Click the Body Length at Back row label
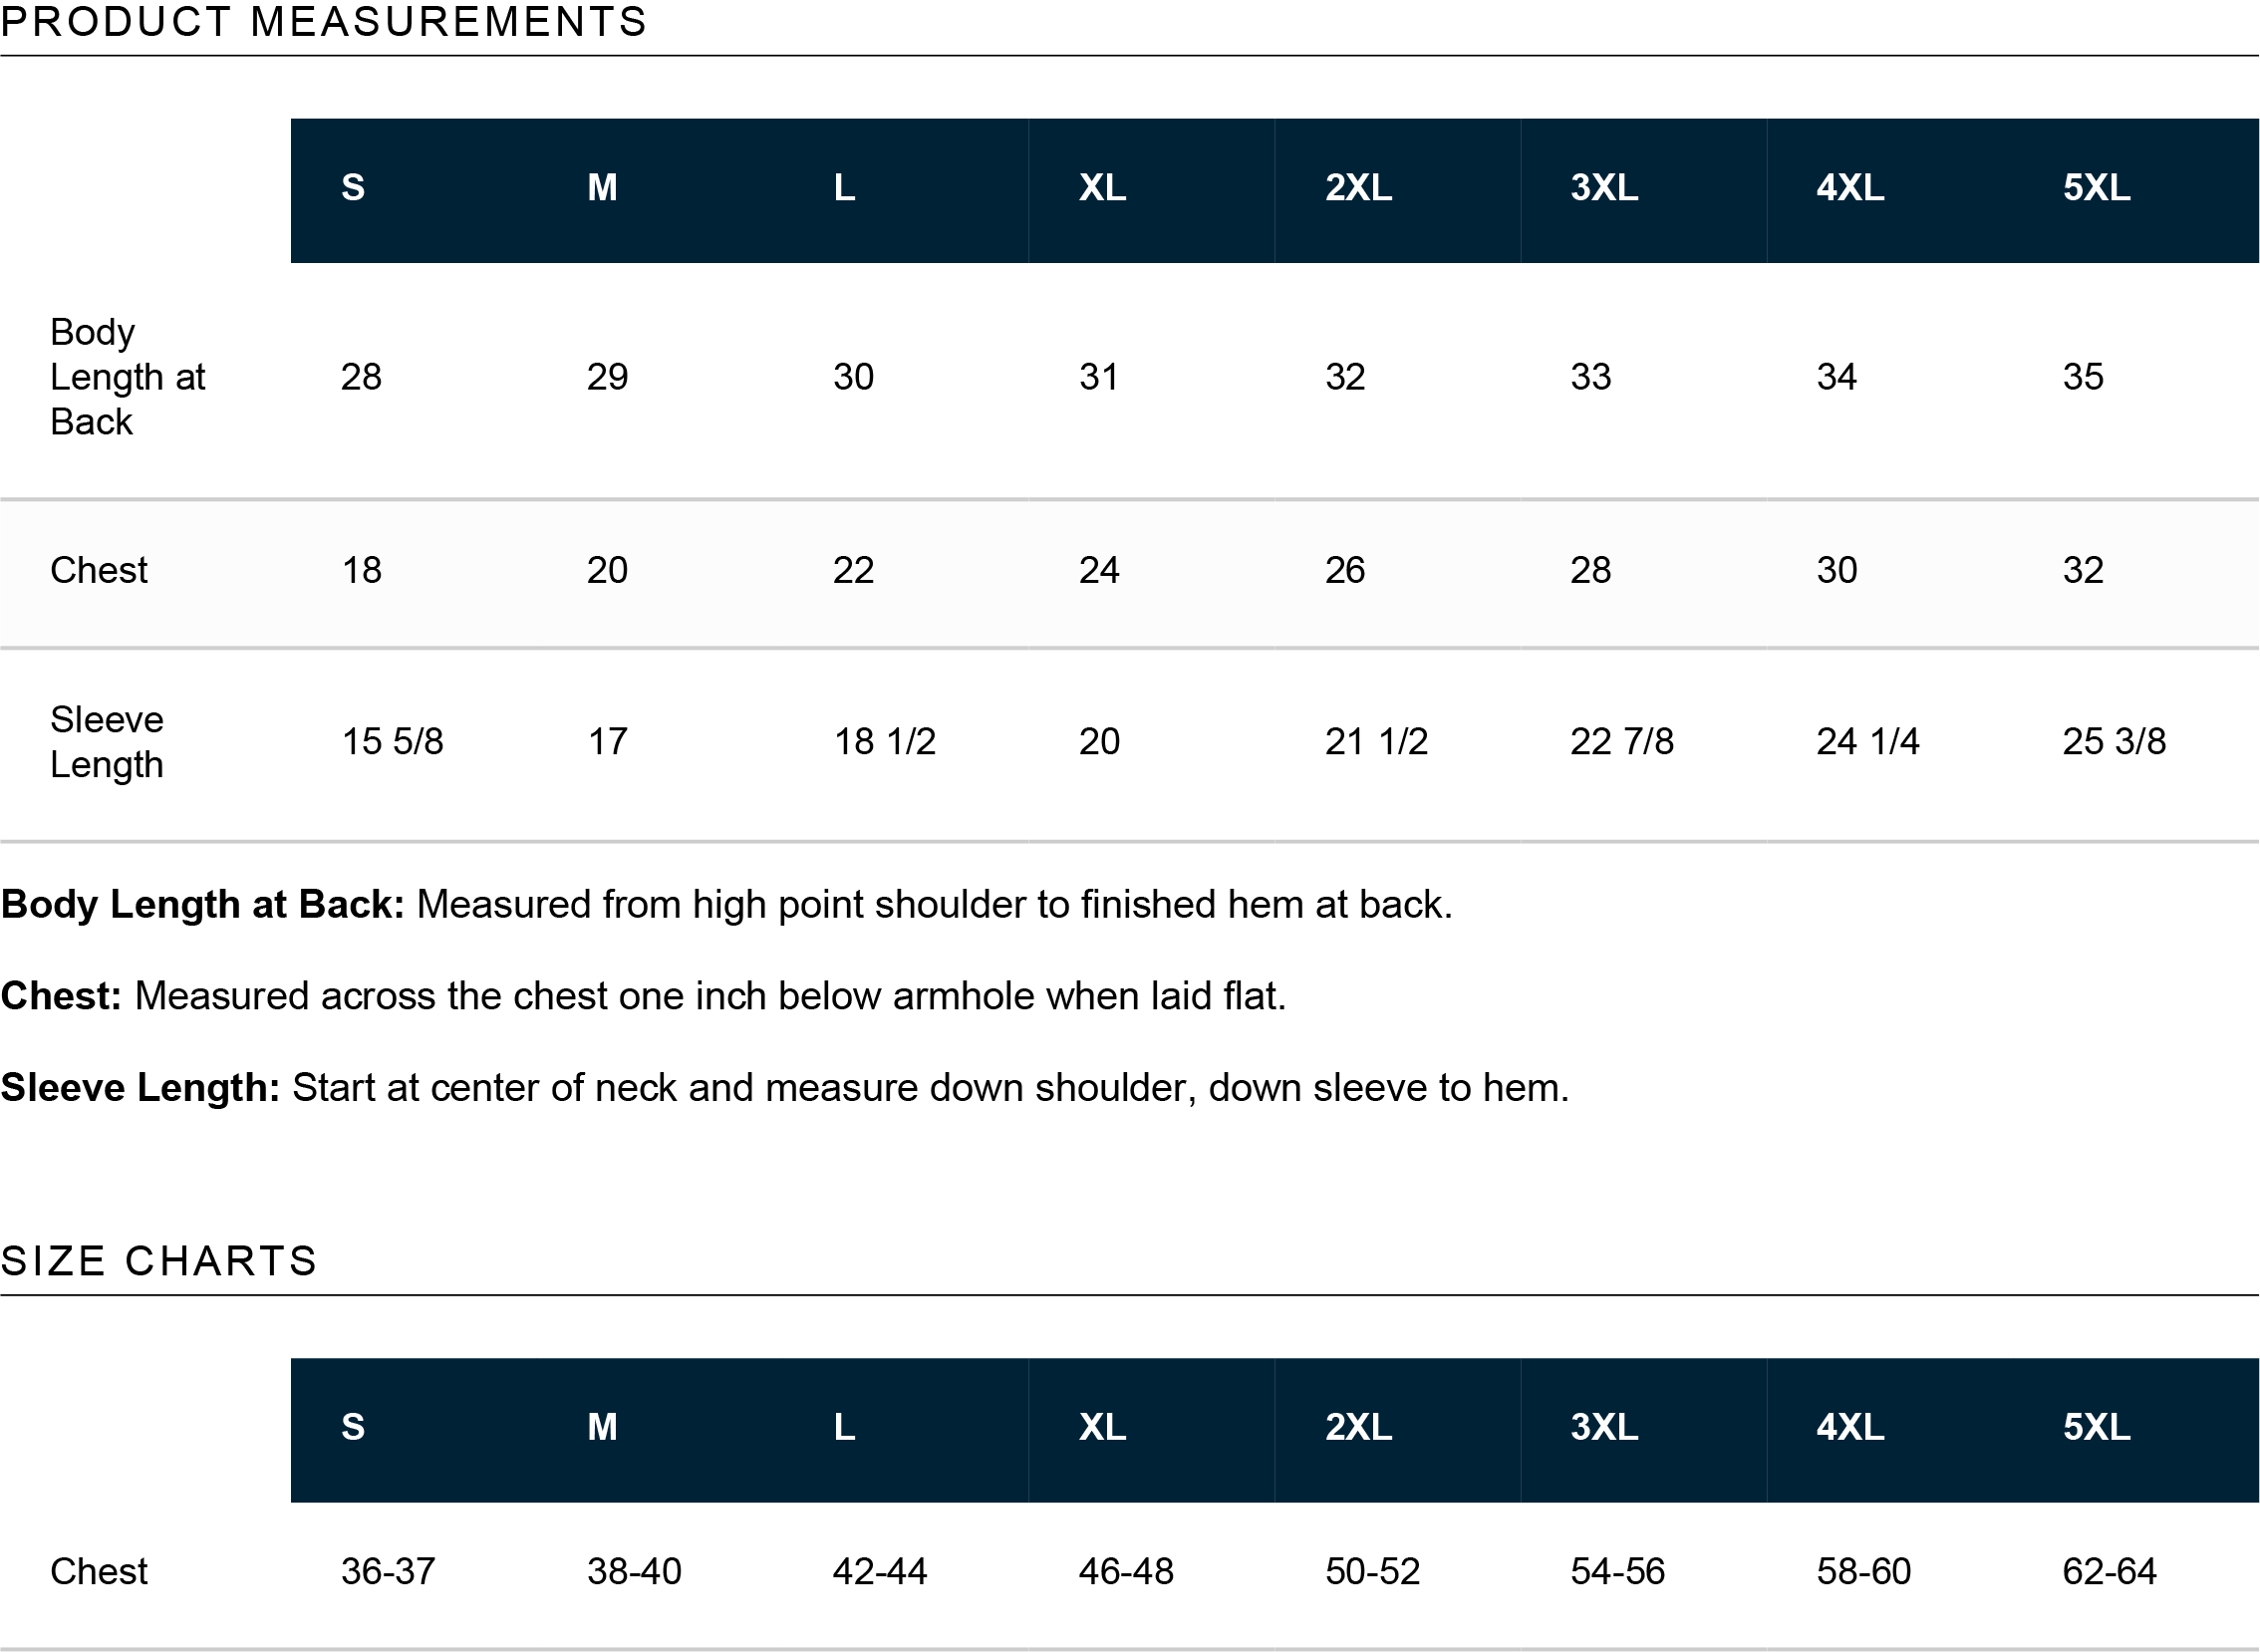The image size is (2260, 1652). point(127,377)
